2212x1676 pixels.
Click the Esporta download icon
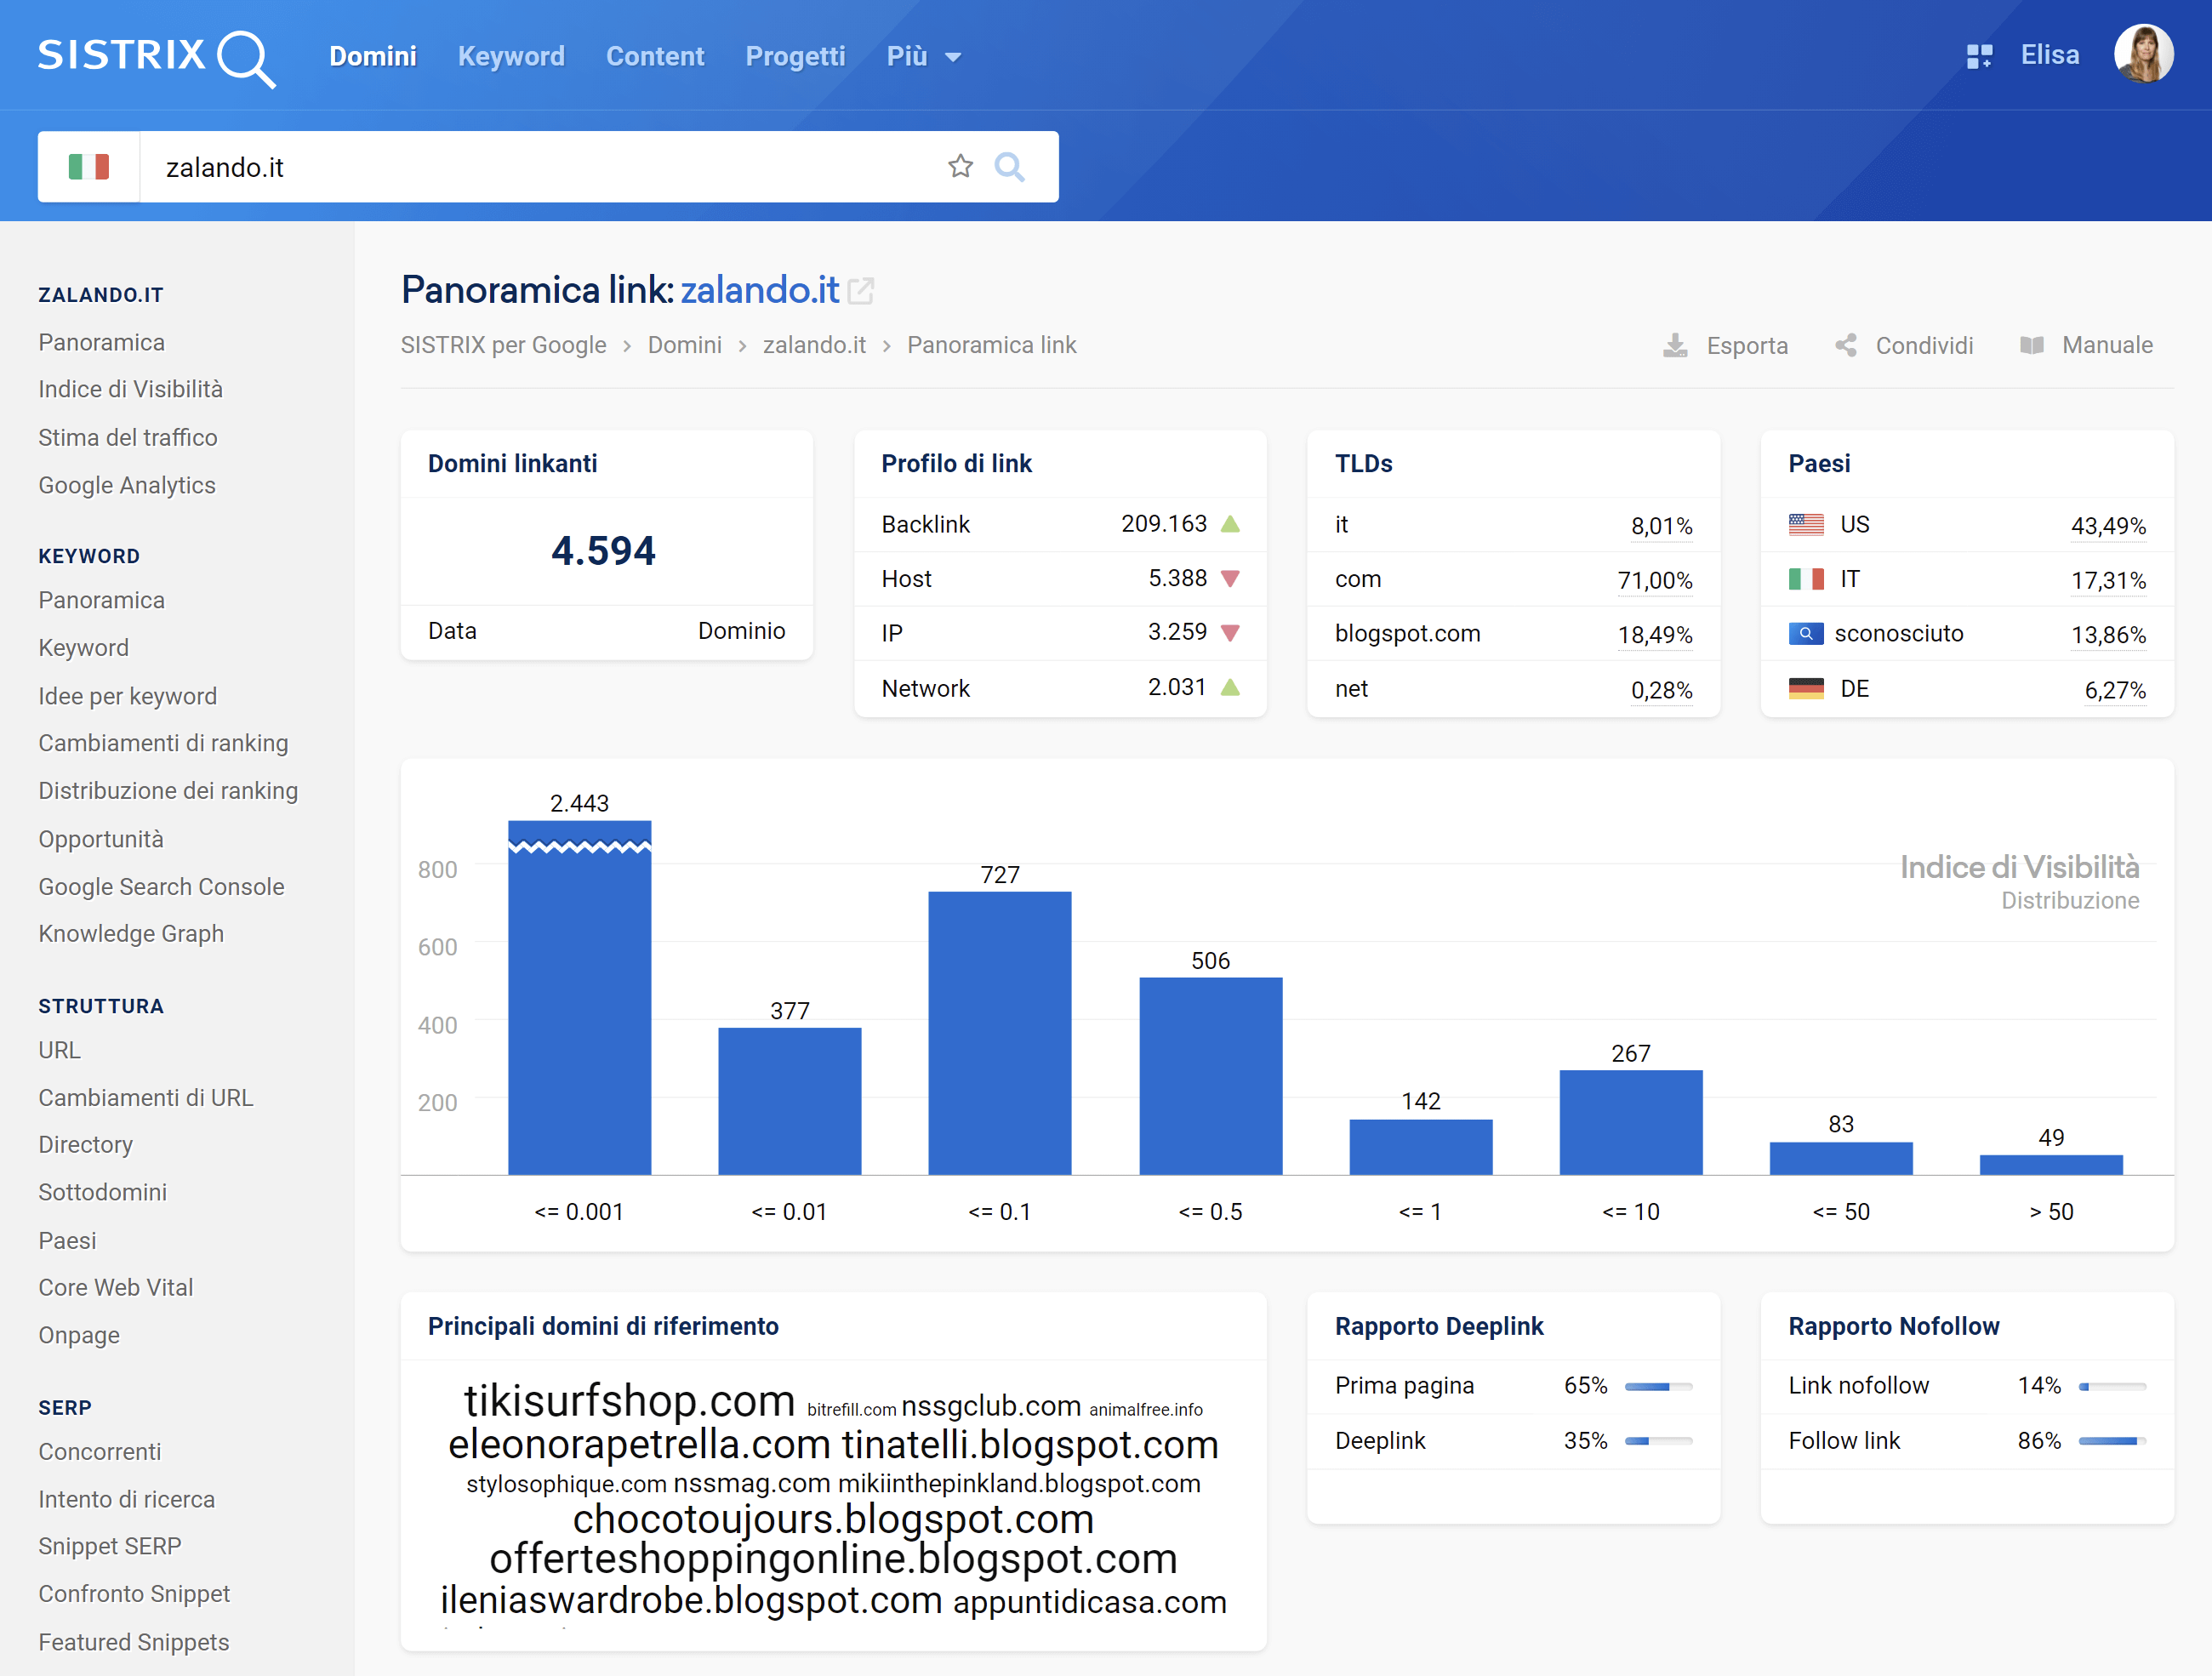coord(1675,346)
